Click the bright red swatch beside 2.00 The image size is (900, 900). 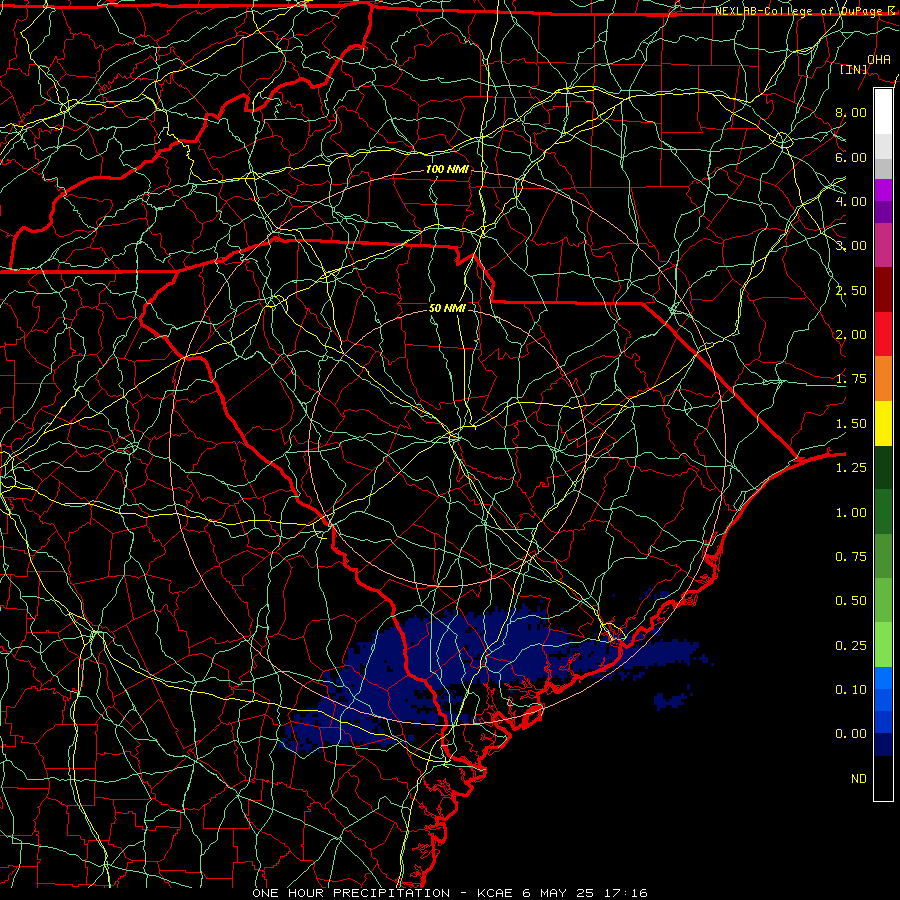click(883, 334)
